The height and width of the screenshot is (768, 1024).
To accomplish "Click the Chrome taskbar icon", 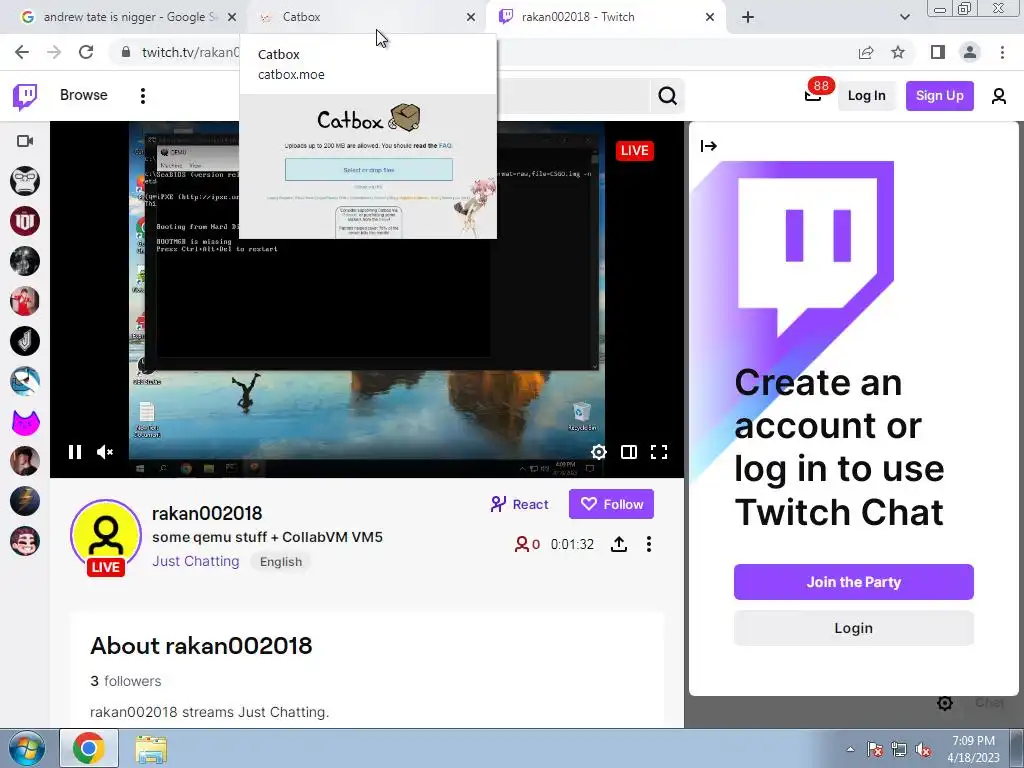I will tap(89, 748).
